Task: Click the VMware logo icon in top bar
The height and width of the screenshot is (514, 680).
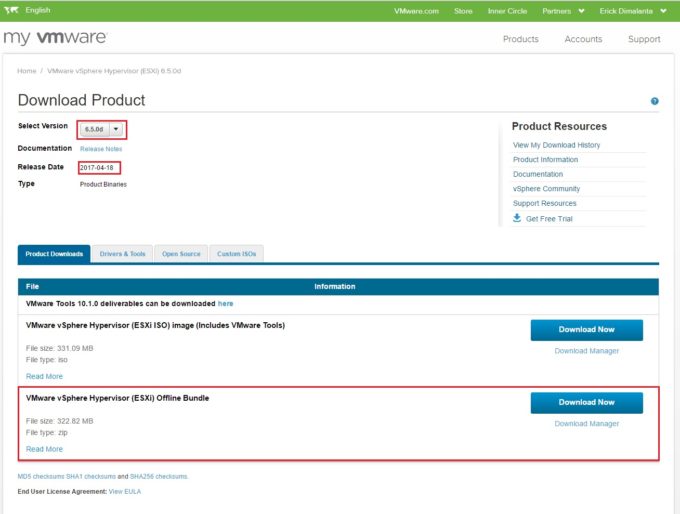Action: 12,10
